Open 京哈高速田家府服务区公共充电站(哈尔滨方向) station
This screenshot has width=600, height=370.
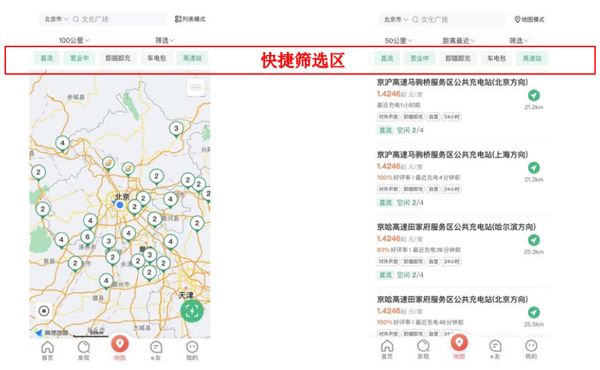coord(456,227)
